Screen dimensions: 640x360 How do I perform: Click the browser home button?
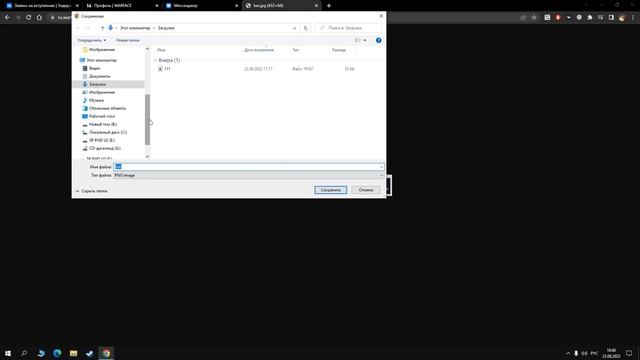click(x=39, y=18)
